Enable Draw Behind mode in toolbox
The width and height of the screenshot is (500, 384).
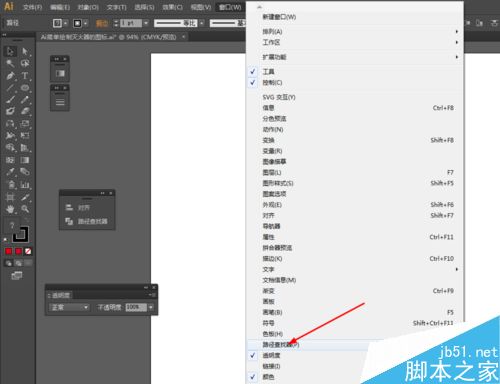point(18,263)
